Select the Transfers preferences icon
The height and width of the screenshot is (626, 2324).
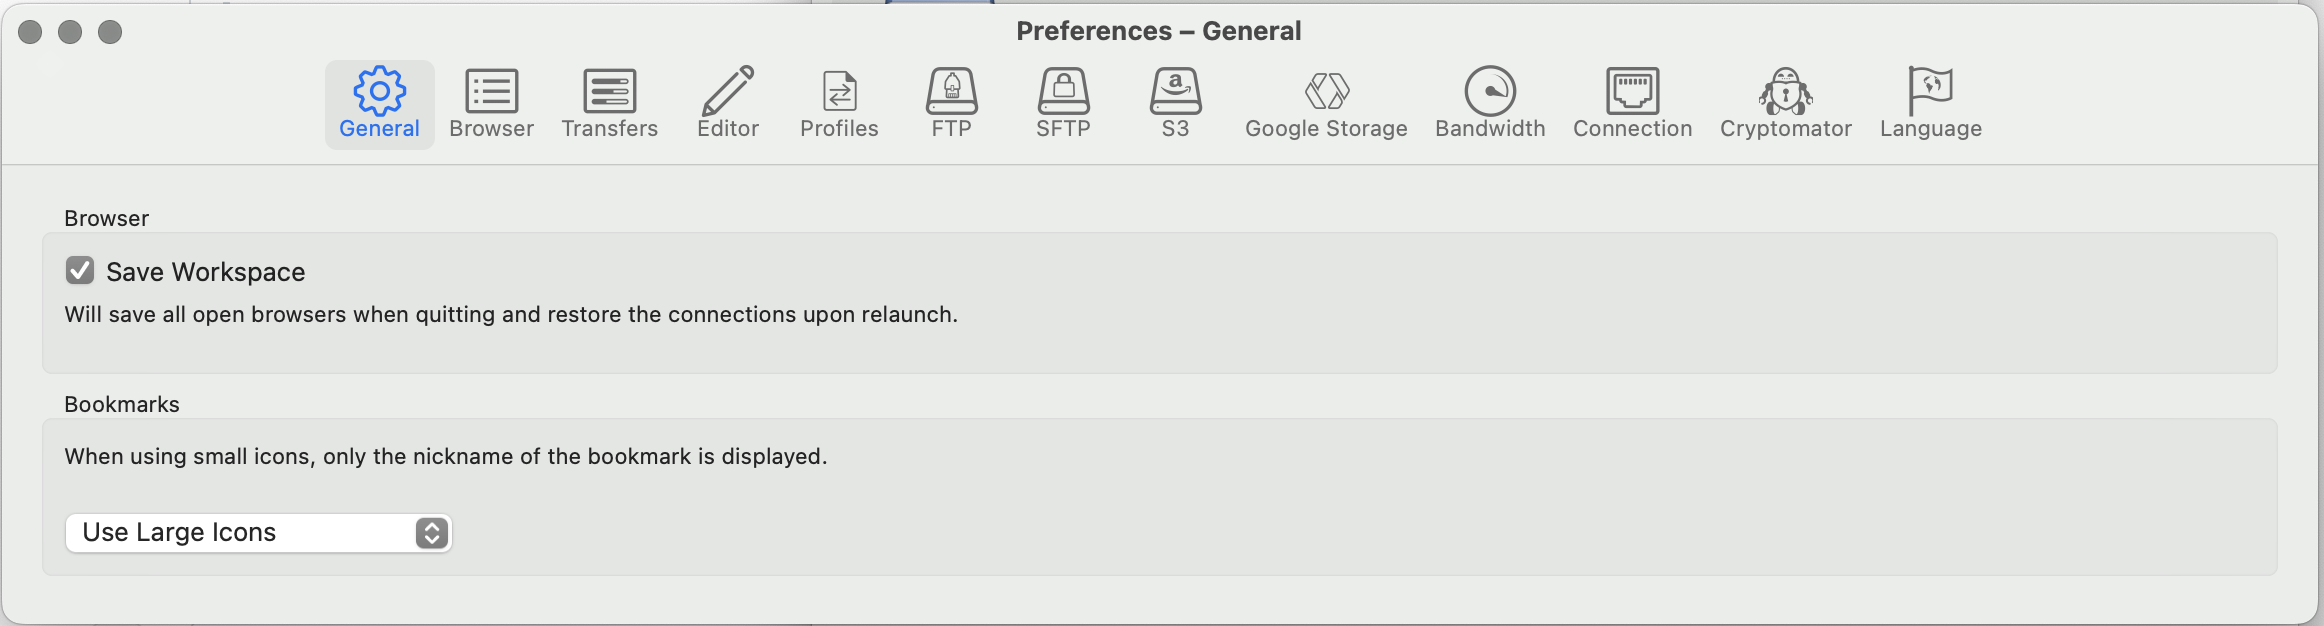point(609,92)
